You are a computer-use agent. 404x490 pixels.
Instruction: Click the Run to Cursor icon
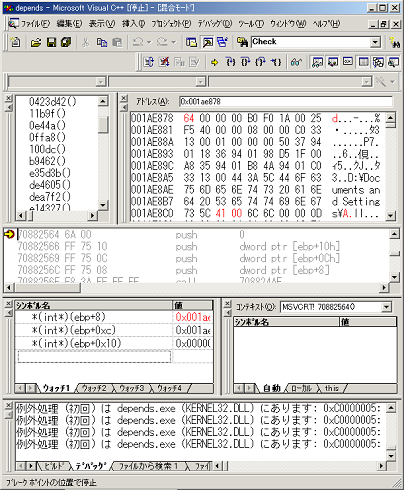coord(276,62)
